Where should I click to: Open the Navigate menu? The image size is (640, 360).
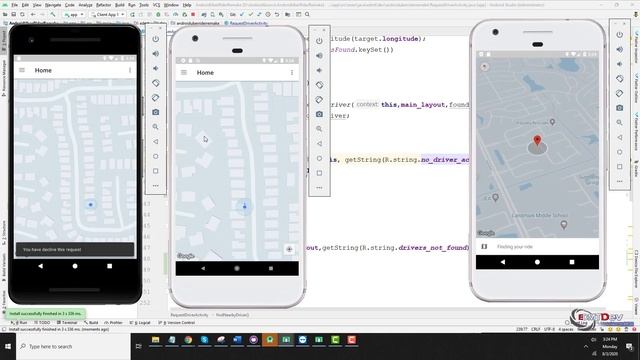click(53, 5)
